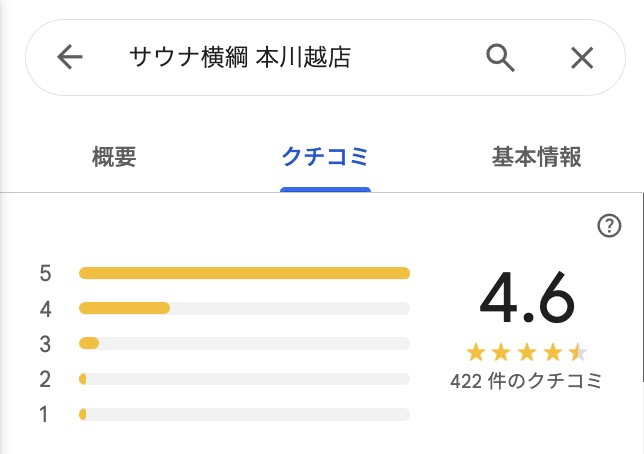Select the クチコミ tab
Image resolution: width=644 pixels, height=454 pixels.
(325, 157)
